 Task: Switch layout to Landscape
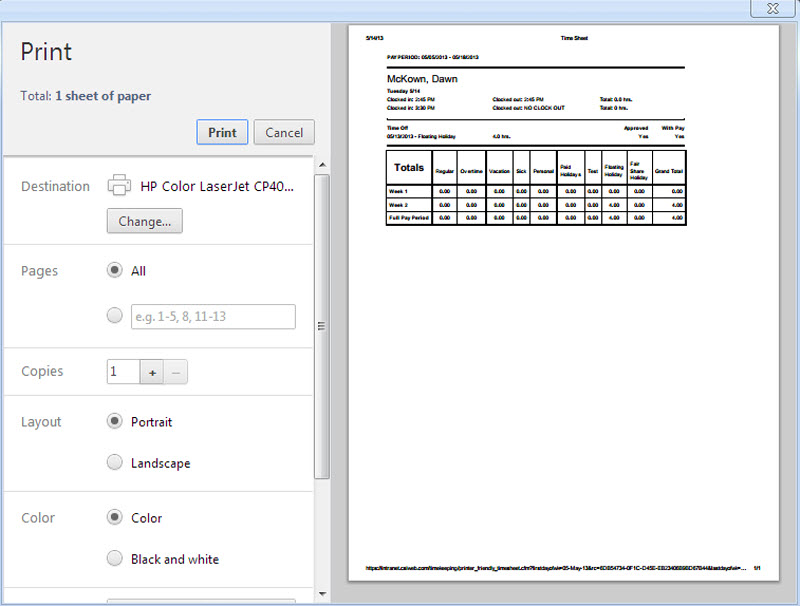115,463
